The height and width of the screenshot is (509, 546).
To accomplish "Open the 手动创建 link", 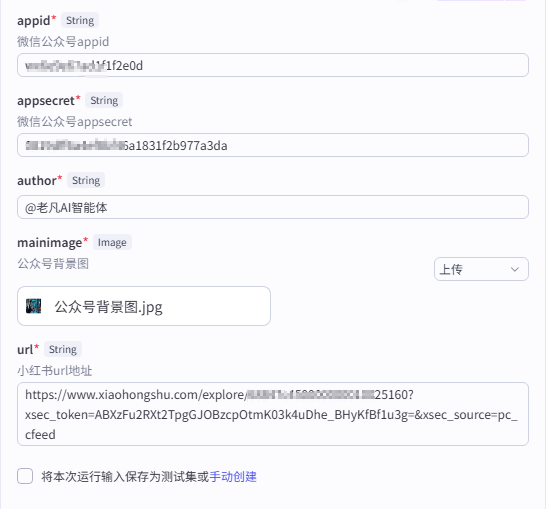I will pyautogui.click(x=233, y=476).
